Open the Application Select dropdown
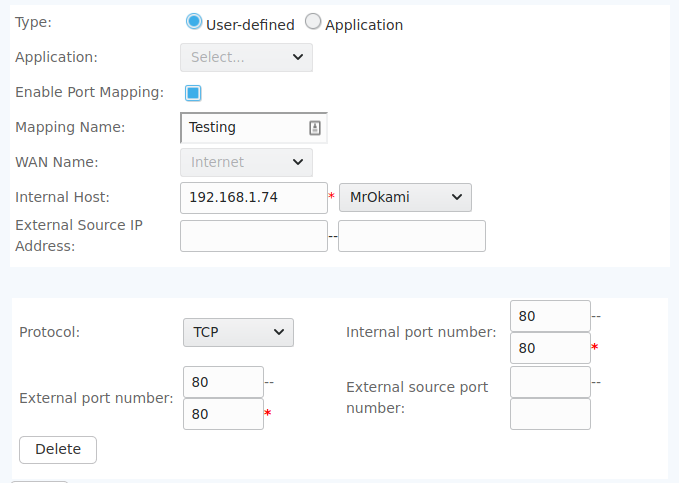This screenshot has width=679, height=483. click(246, 58)
